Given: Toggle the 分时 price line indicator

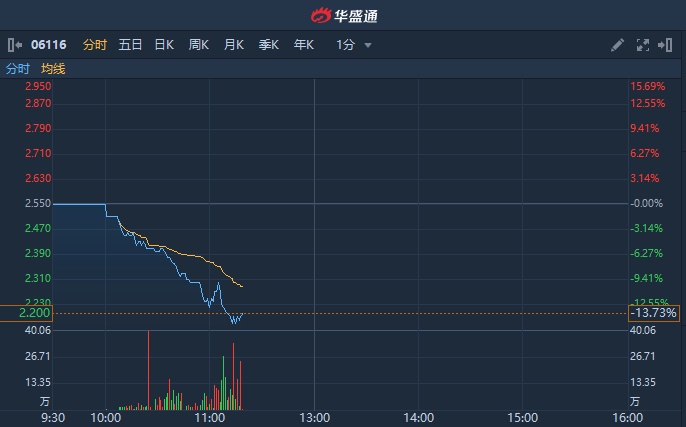Looking at the screenshot, I should [x=18, y=69].
